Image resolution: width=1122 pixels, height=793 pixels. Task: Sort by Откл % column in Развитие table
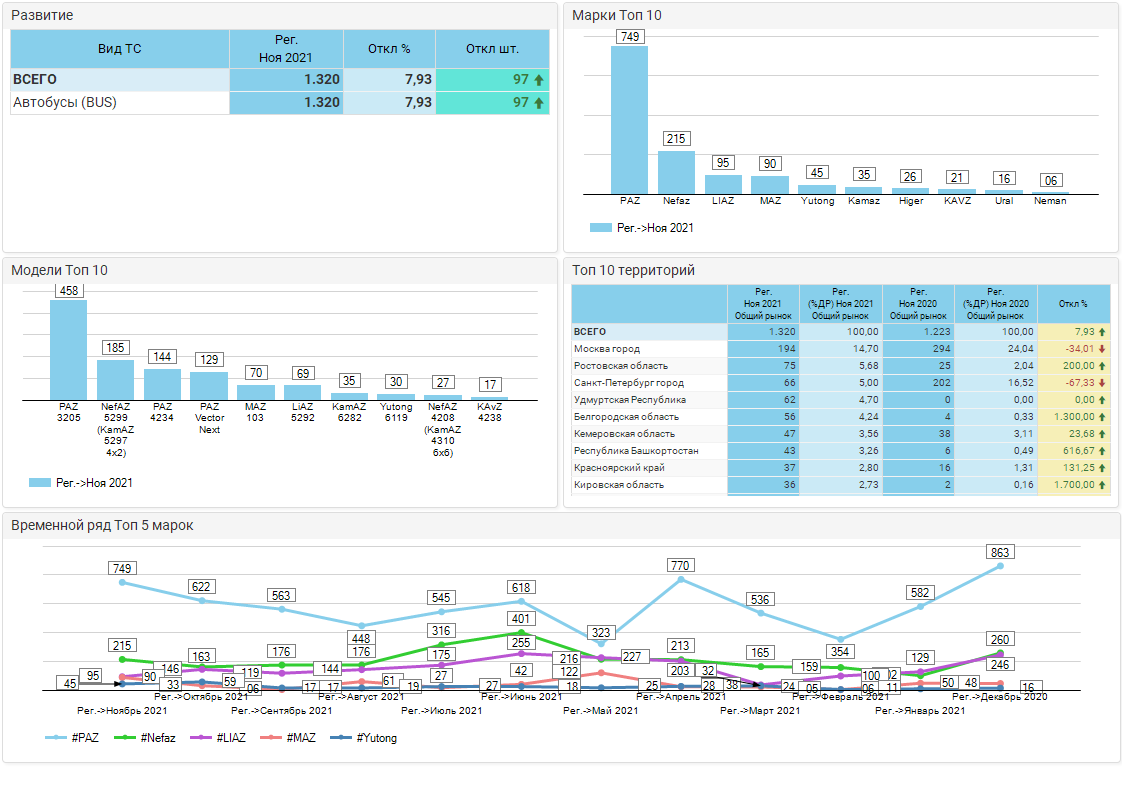pyautogui.click(x=389, y=49)
